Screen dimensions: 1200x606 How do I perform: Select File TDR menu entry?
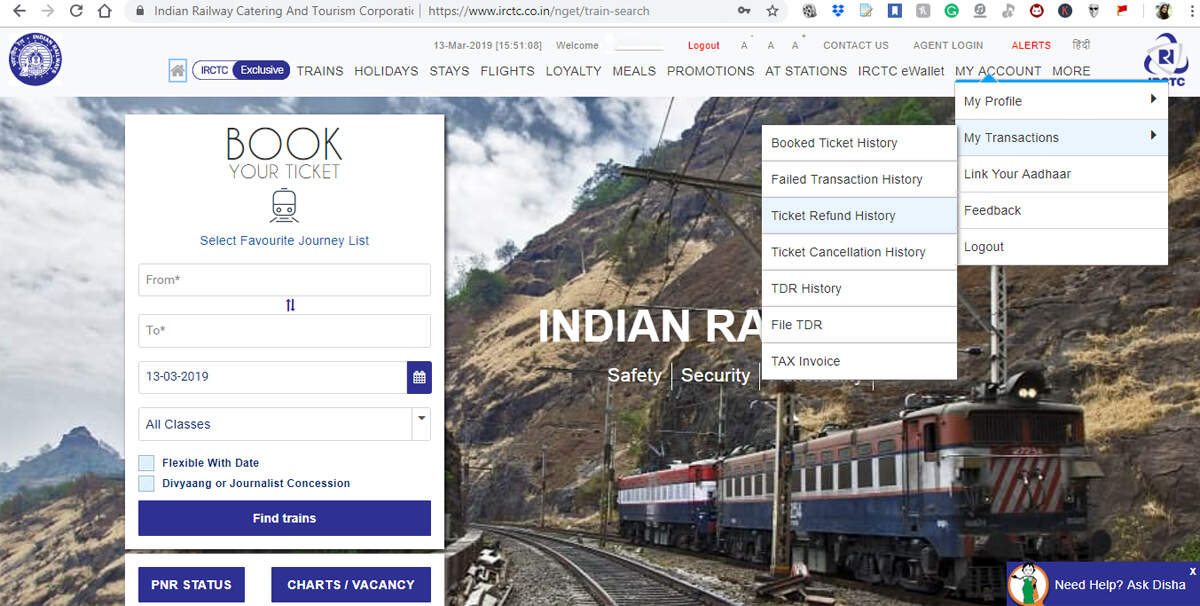point(859,325)
